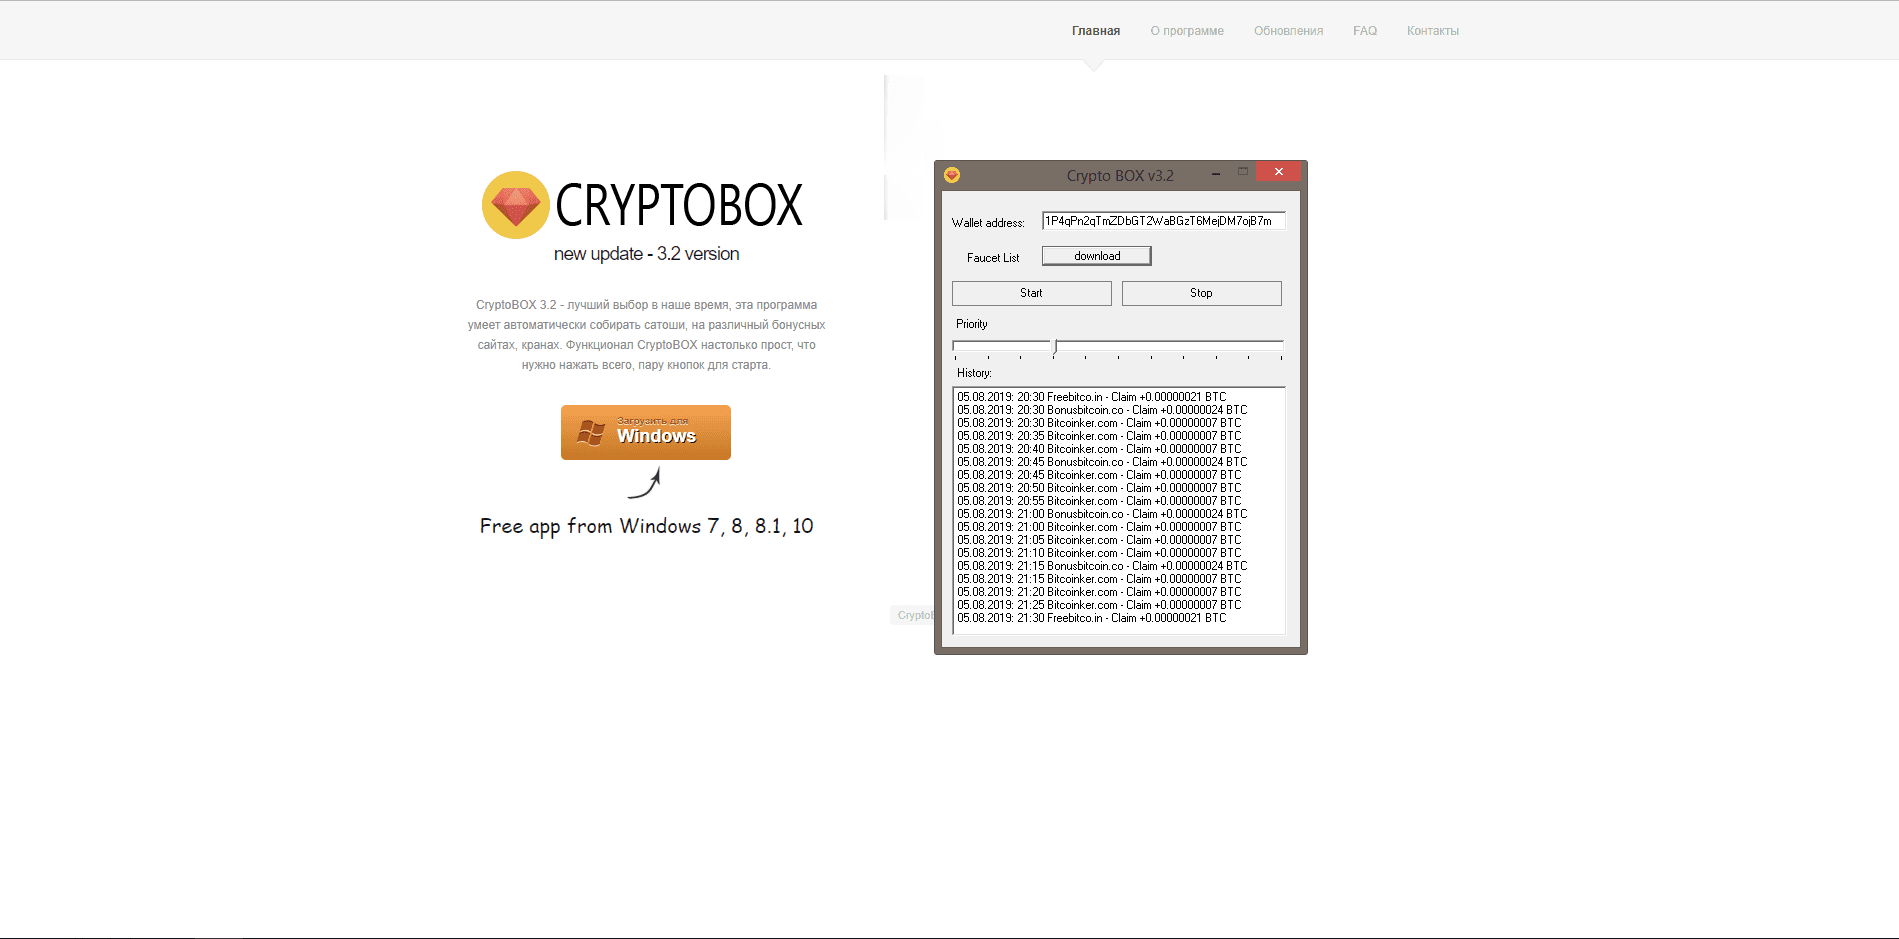Minimize the Crypto BOX v3.2 window

1216,173
